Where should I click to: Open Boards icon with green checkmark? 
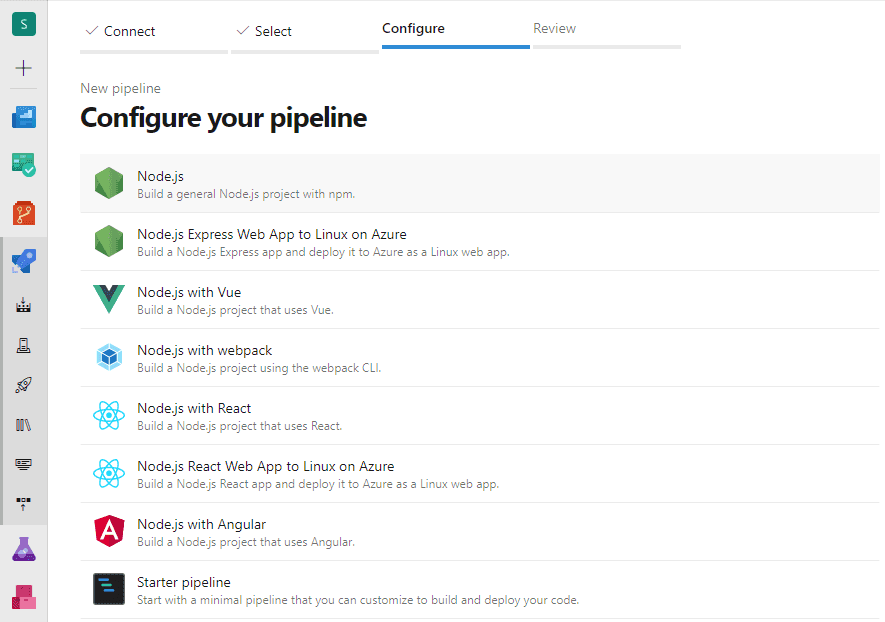point(24,165)
